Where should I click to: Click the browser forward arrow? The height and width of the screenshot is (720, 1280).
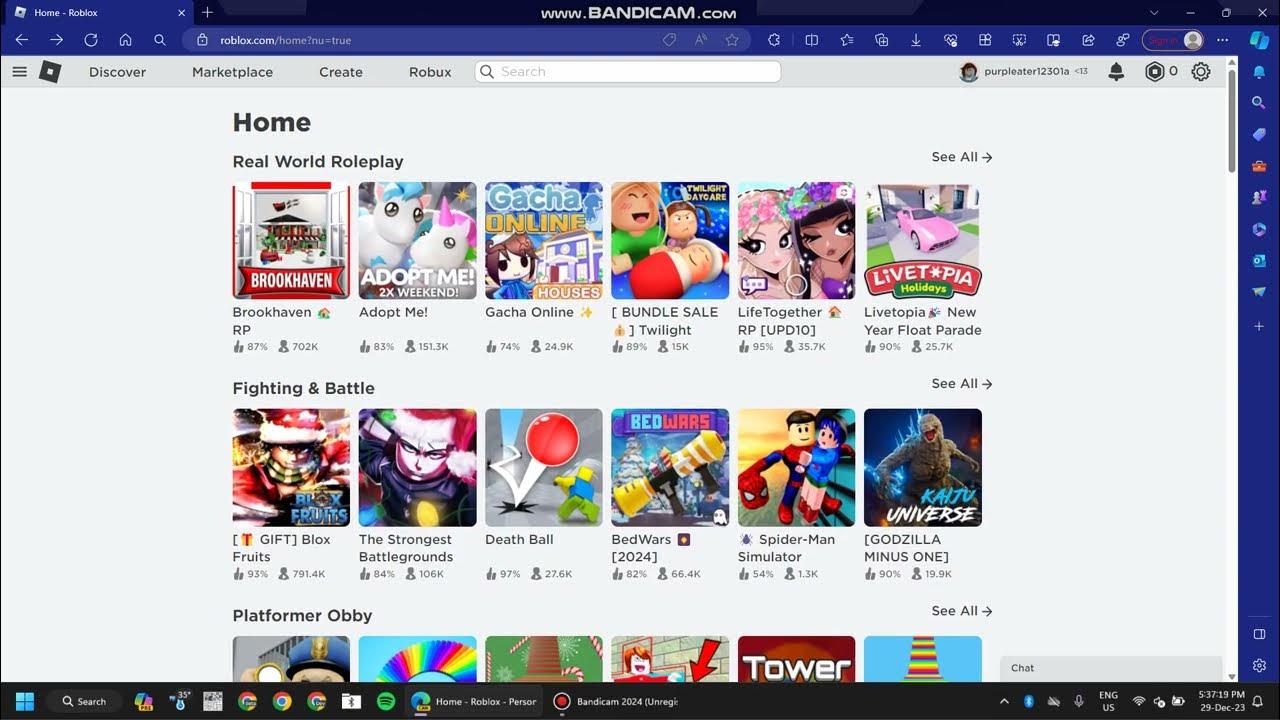click(x=56, y=40)
